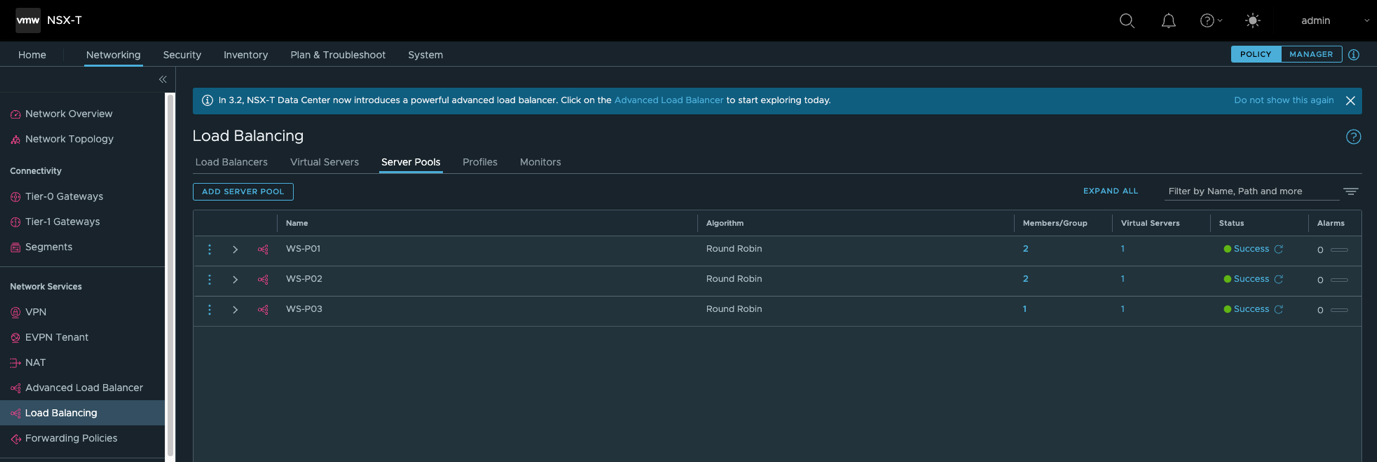Open the System tab

pos(425,55)
